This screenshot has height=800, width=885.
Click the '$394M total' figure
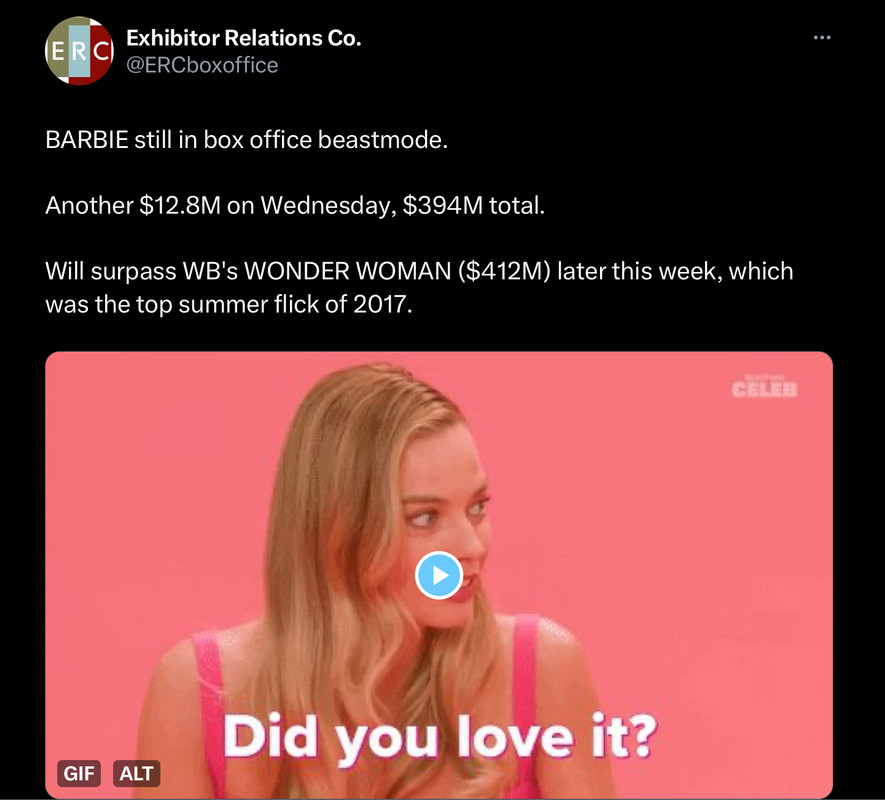click(x=473, y=205)
